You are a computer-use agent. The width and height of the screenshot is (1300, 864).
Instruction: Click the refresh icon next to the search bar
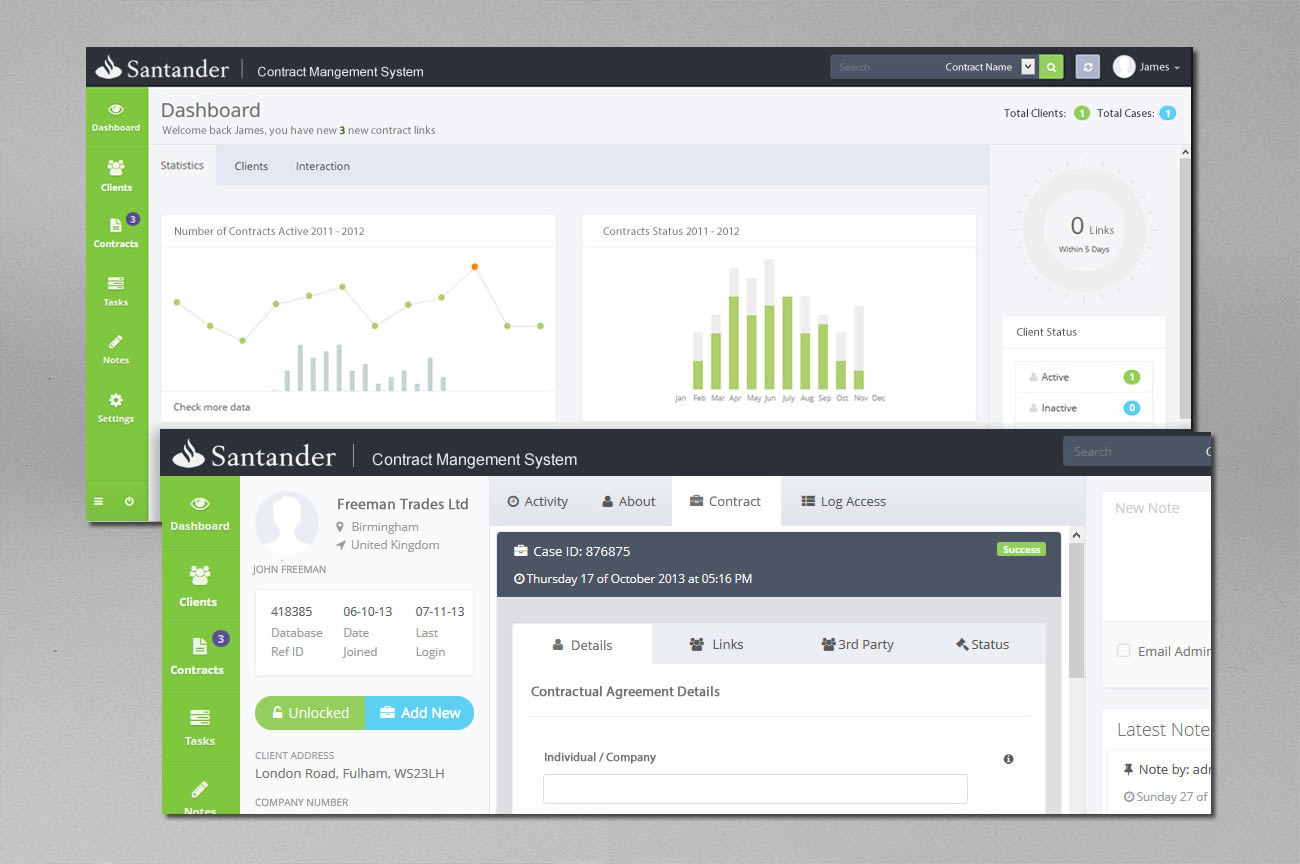click(x=1088, y=66)
